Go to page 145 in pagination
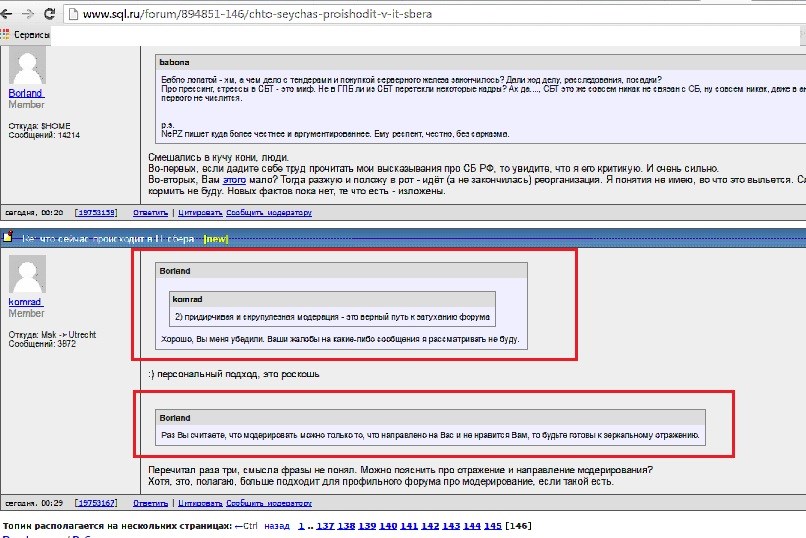806x538 pixels. coord(492,526)
